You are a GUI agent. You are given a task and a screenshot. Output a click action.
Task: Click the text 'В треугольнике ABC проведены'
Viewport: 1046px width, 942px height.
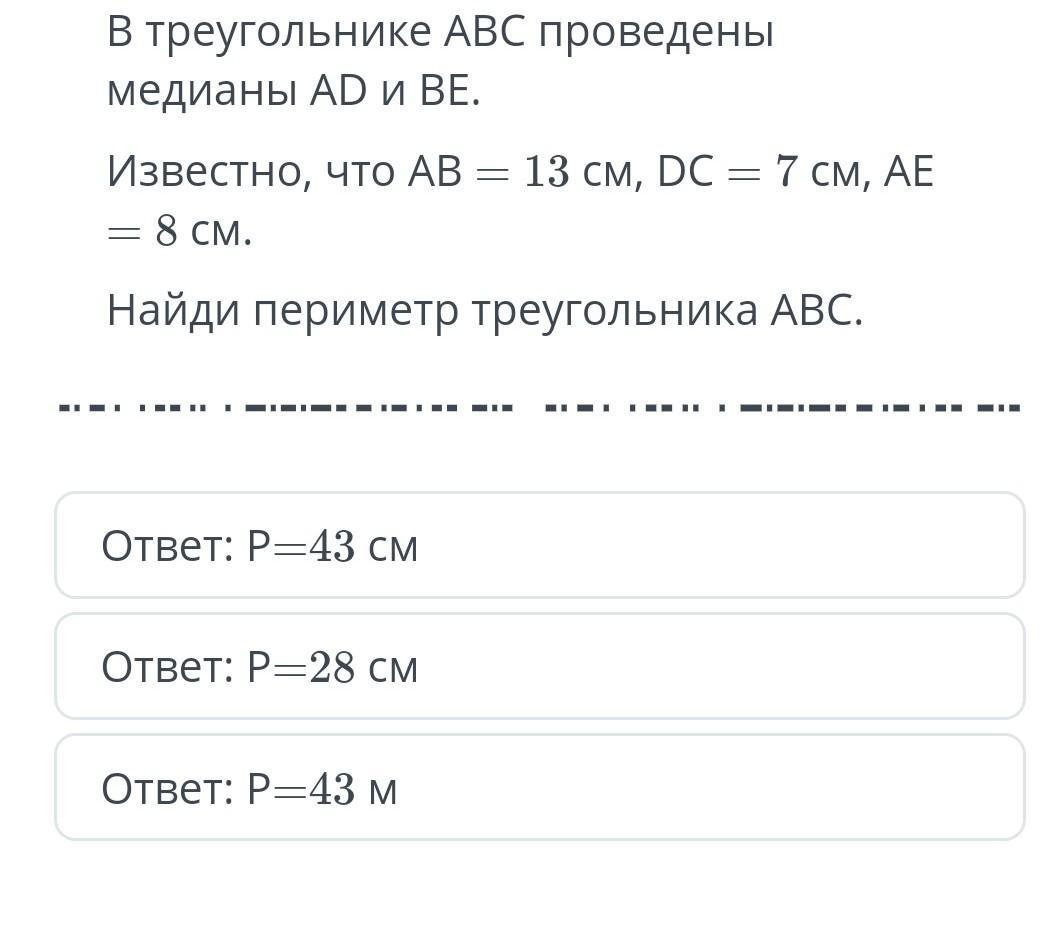coord(440,33)
